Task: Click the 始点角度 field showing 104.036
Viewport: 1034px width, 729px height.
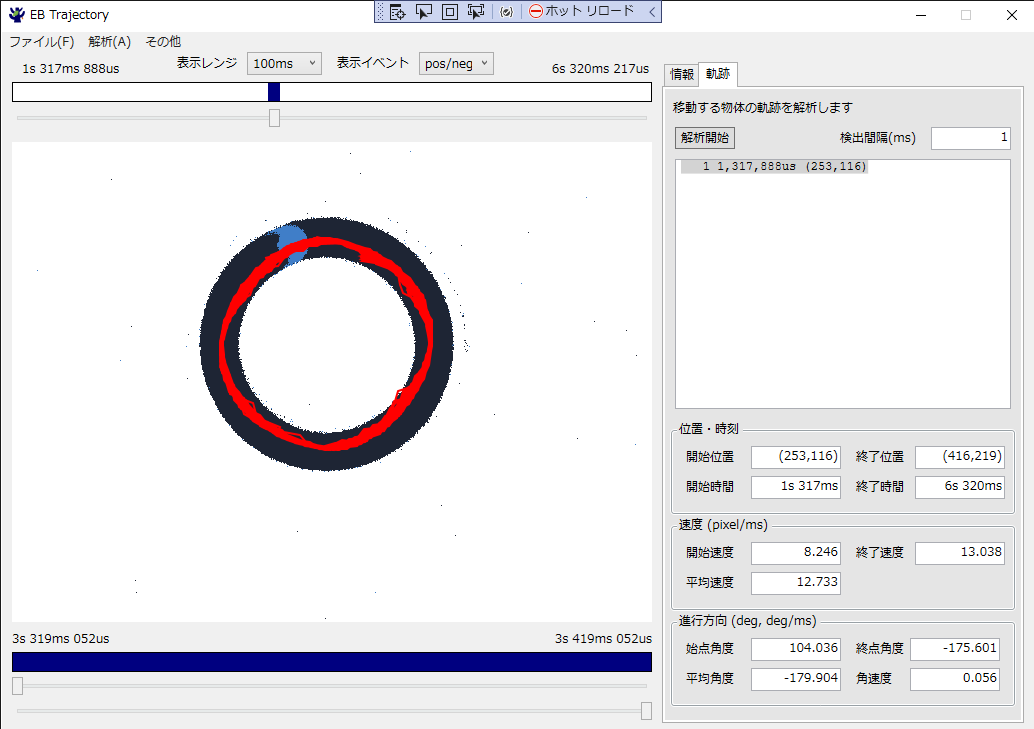Action: click(x=796, y=649)
